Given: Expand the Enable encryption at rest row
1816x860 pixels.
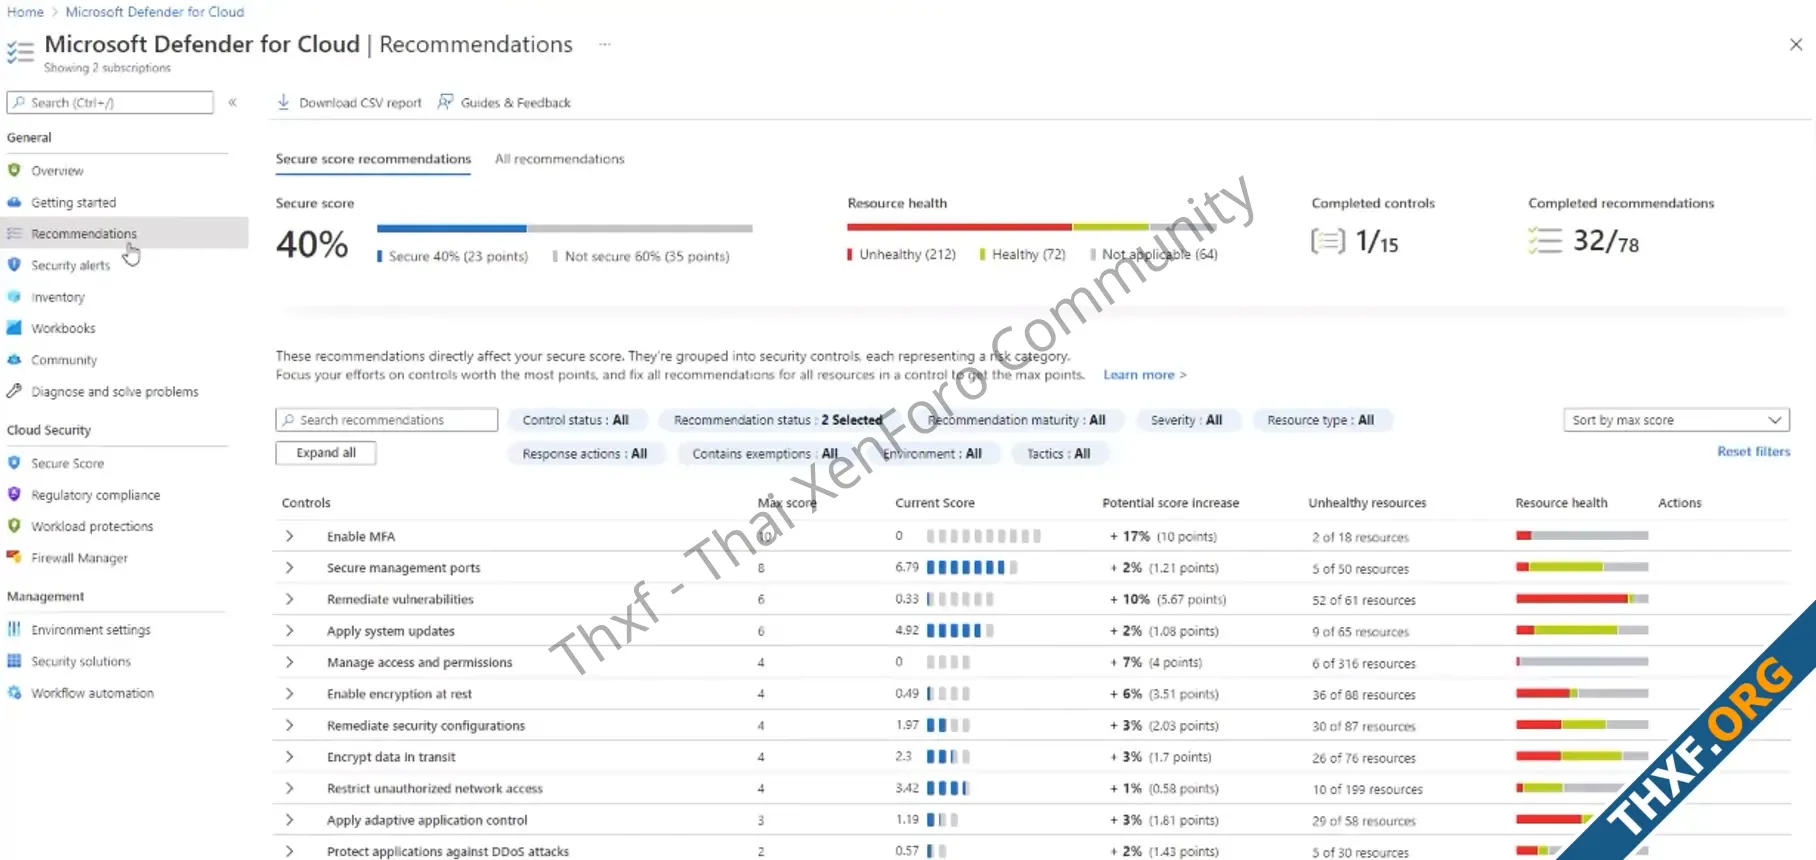Looking at the screenshot, I should pos(289,694).
